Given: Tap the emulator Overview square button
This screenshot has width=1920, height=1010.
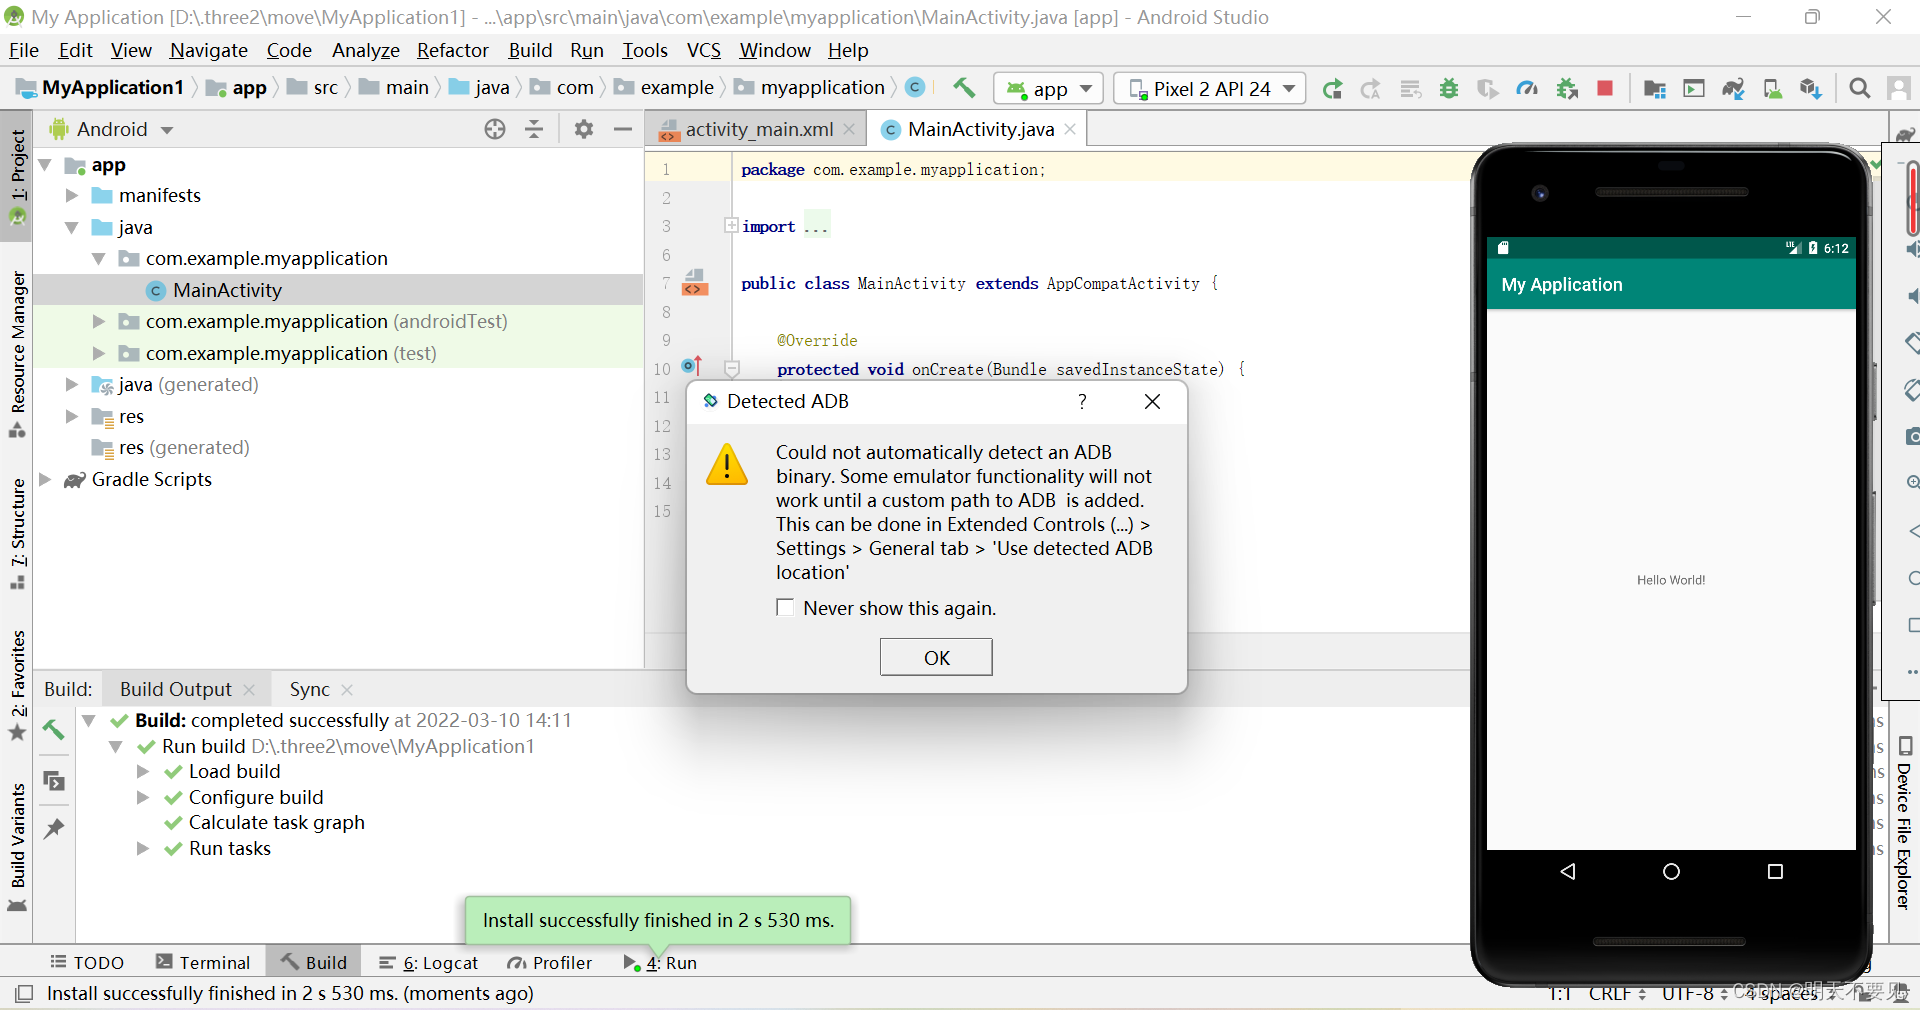Looking at the screenshot, I should click(x=1775, y=872).
